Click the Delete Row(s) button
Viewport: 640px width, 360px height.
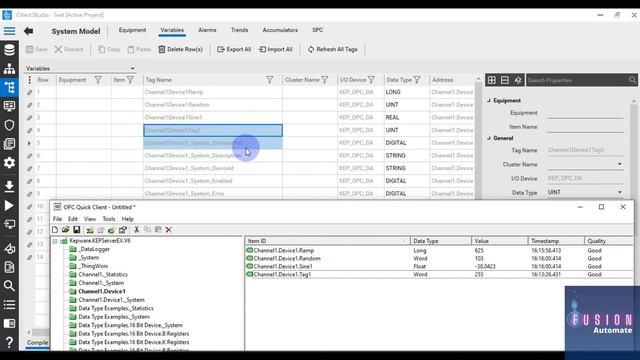180,49
